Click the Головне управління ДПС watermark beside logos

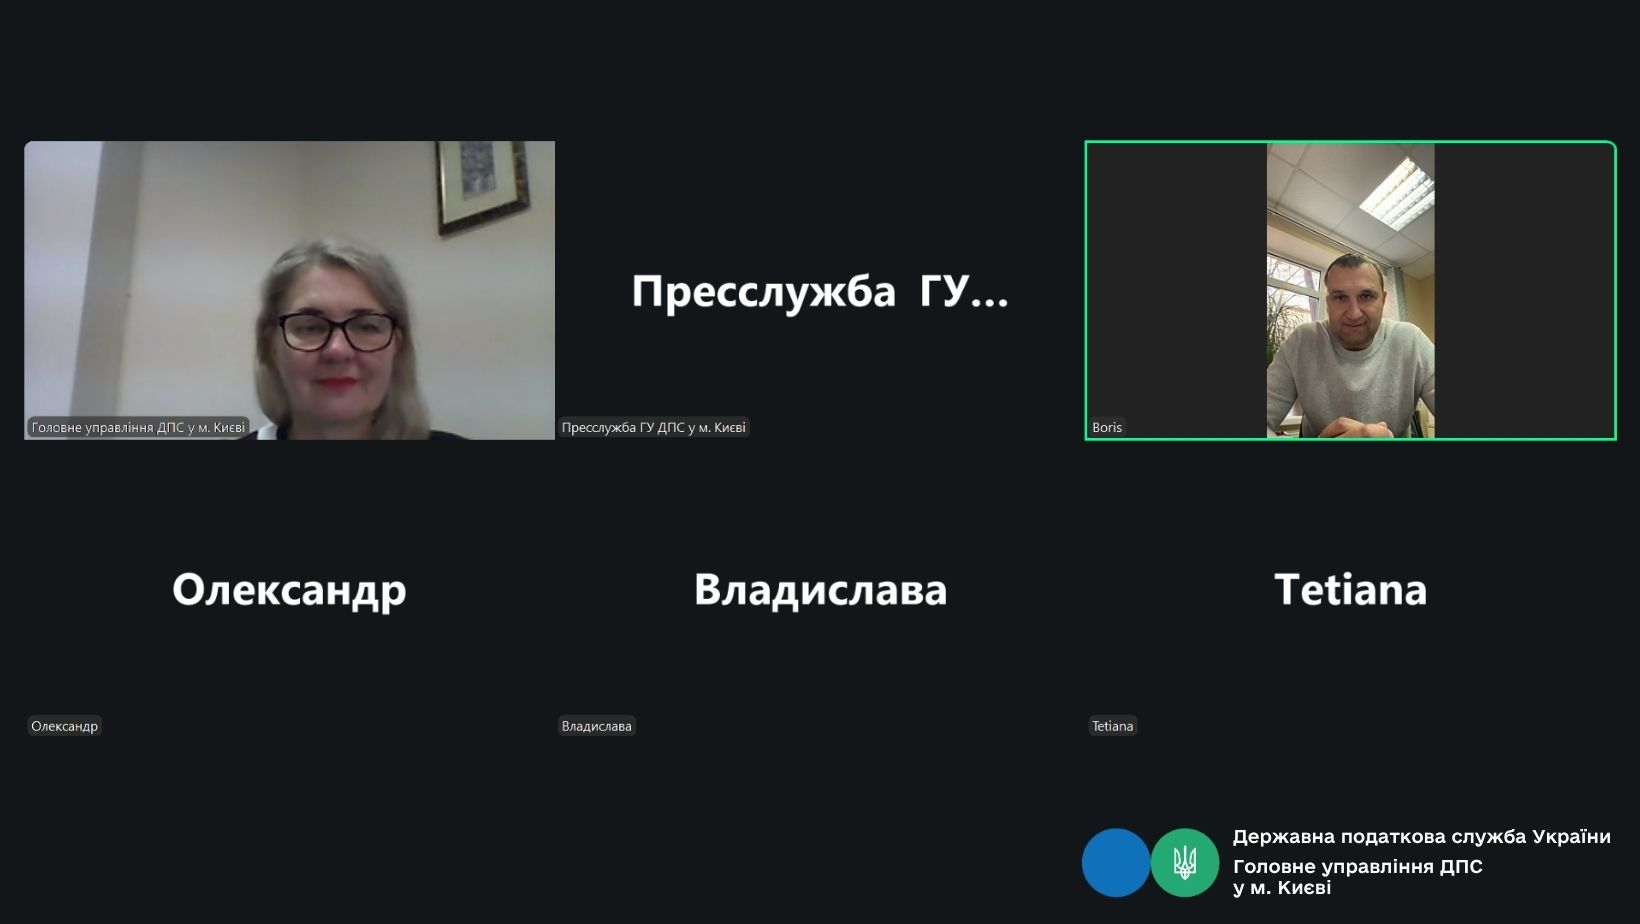pos(1357,876)
